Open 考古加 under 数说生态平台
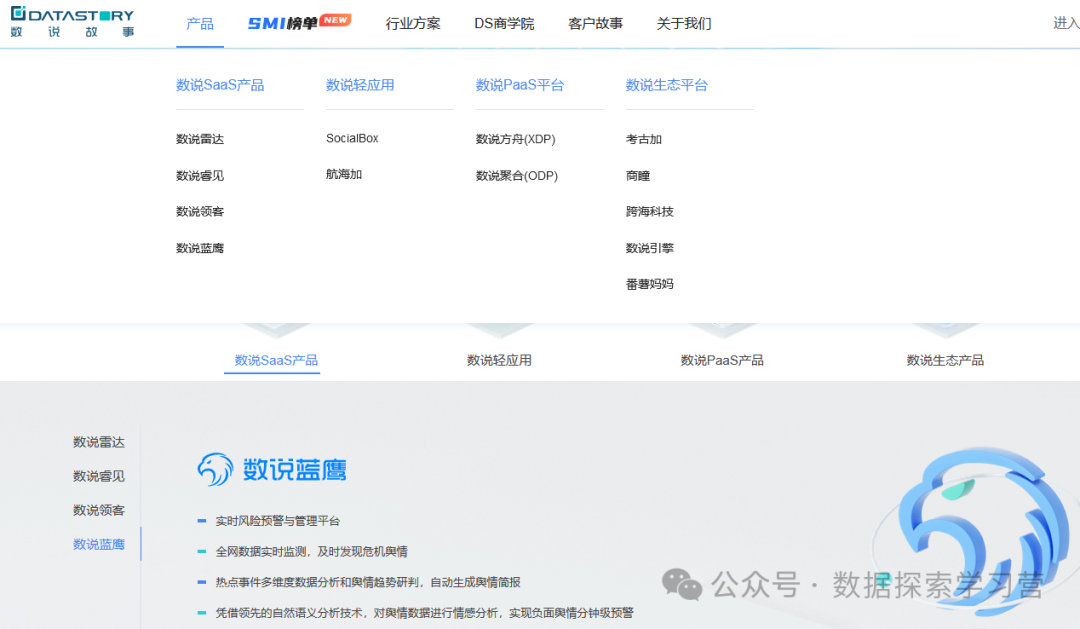Viewport: 1080px width, 629px height. [644, 139]
